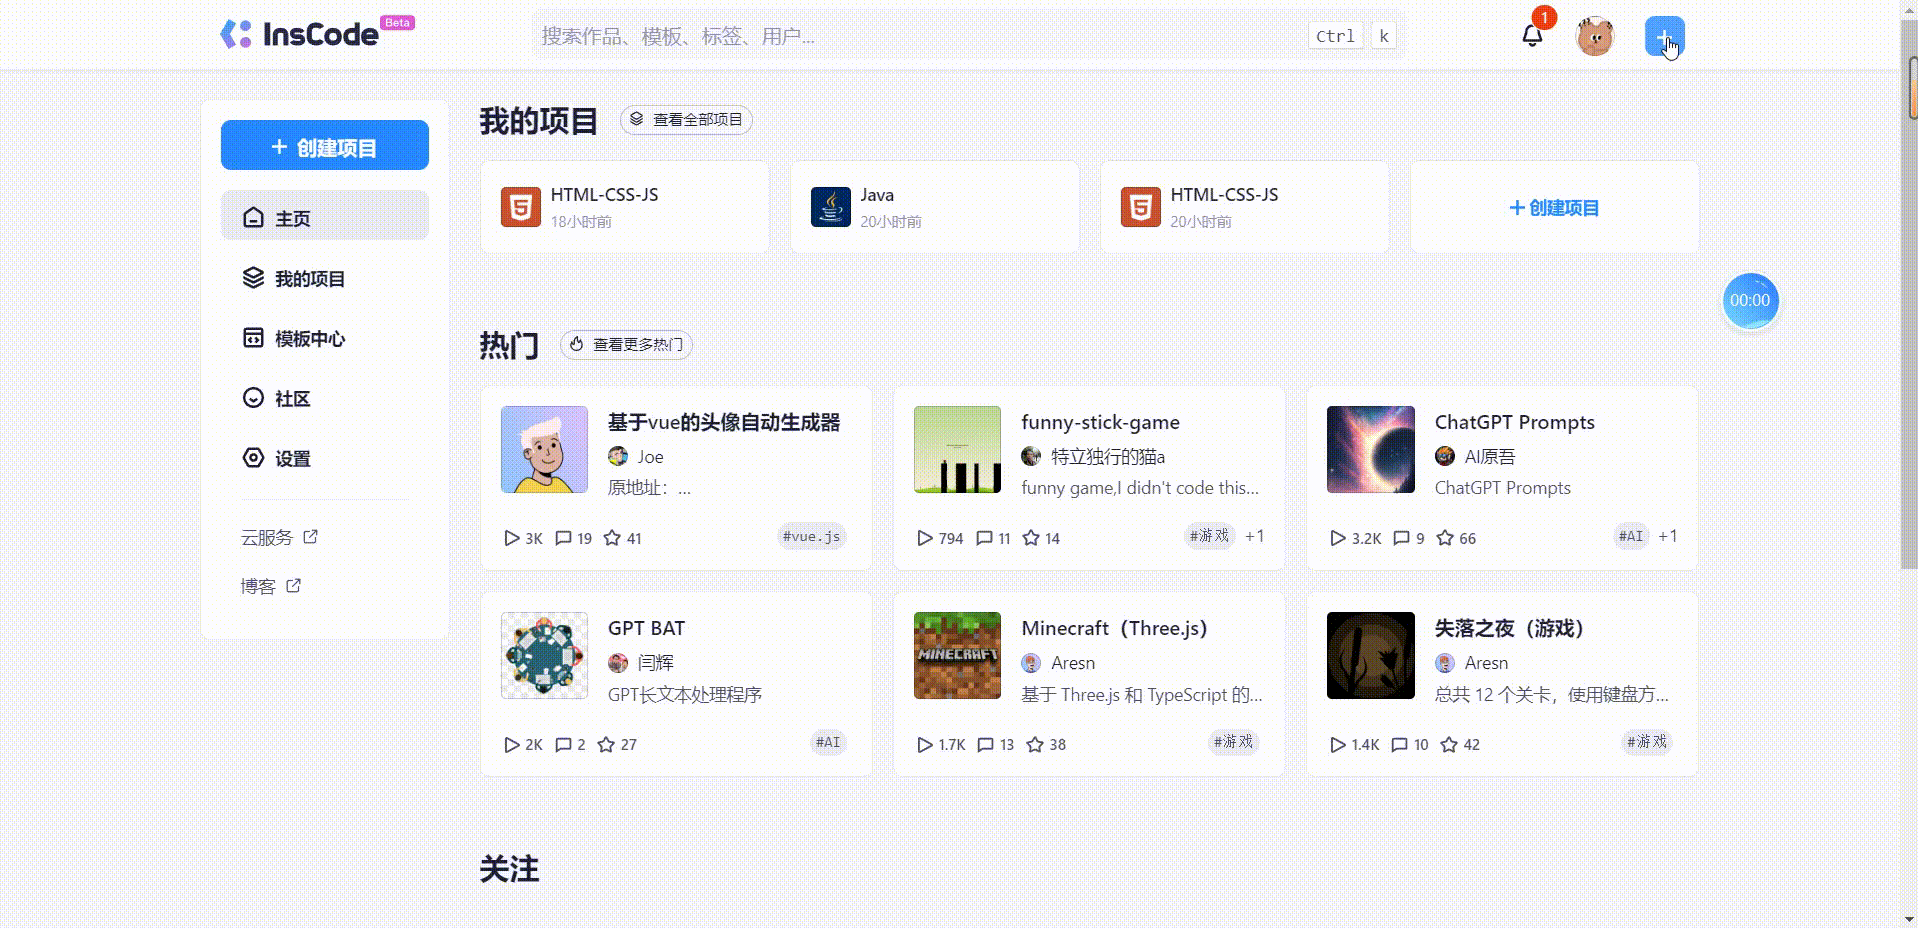1918x928 pixels.
Task: Click the blue 创建项目 button in sidebar
Action: click(324, 144)
